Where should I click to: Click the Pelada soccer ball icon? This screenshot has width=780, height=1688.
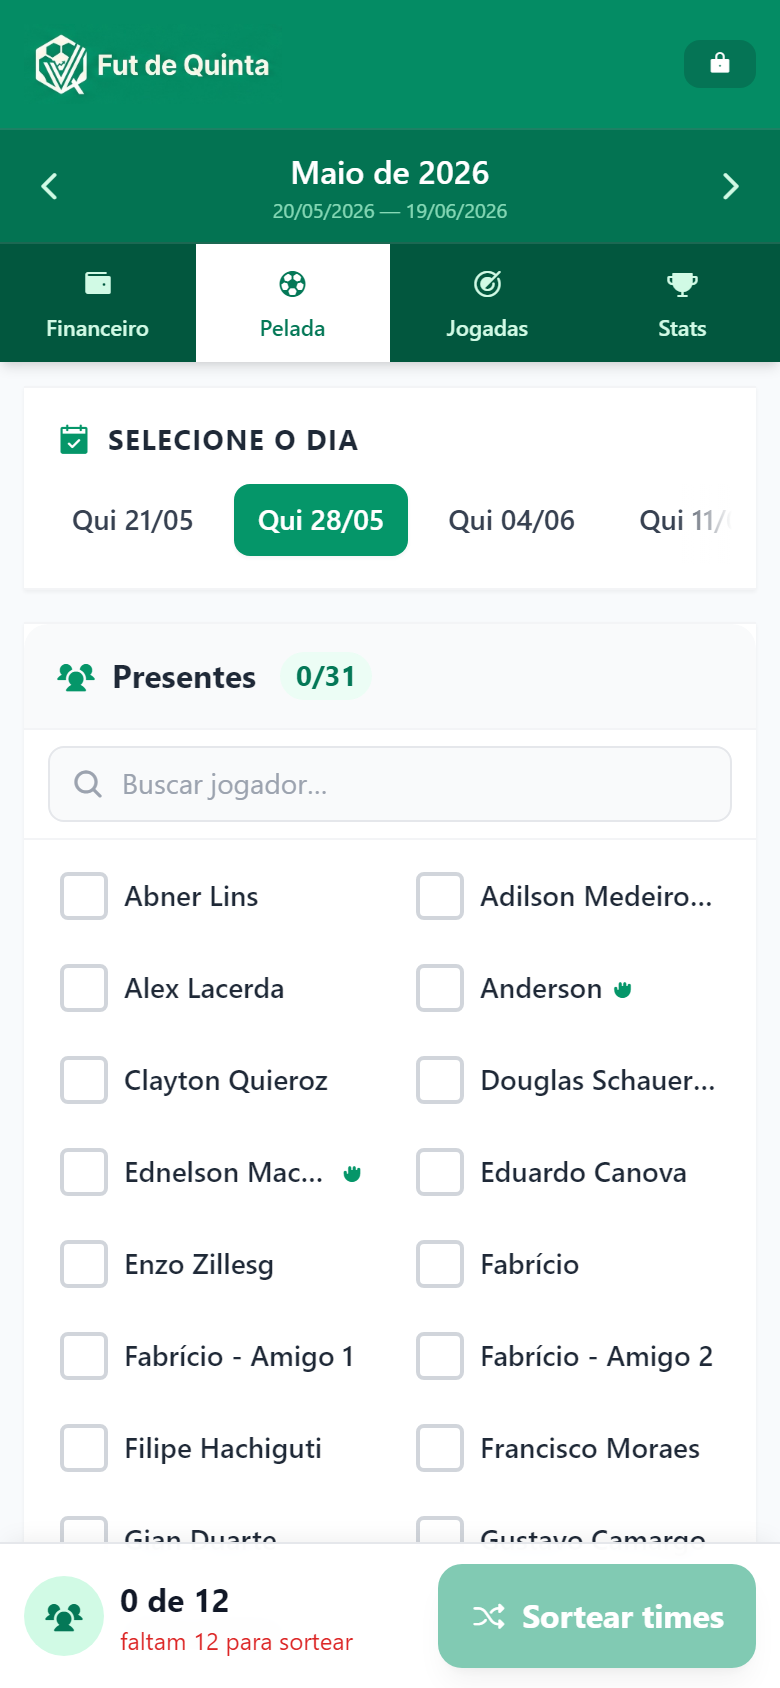pos(292,284)
